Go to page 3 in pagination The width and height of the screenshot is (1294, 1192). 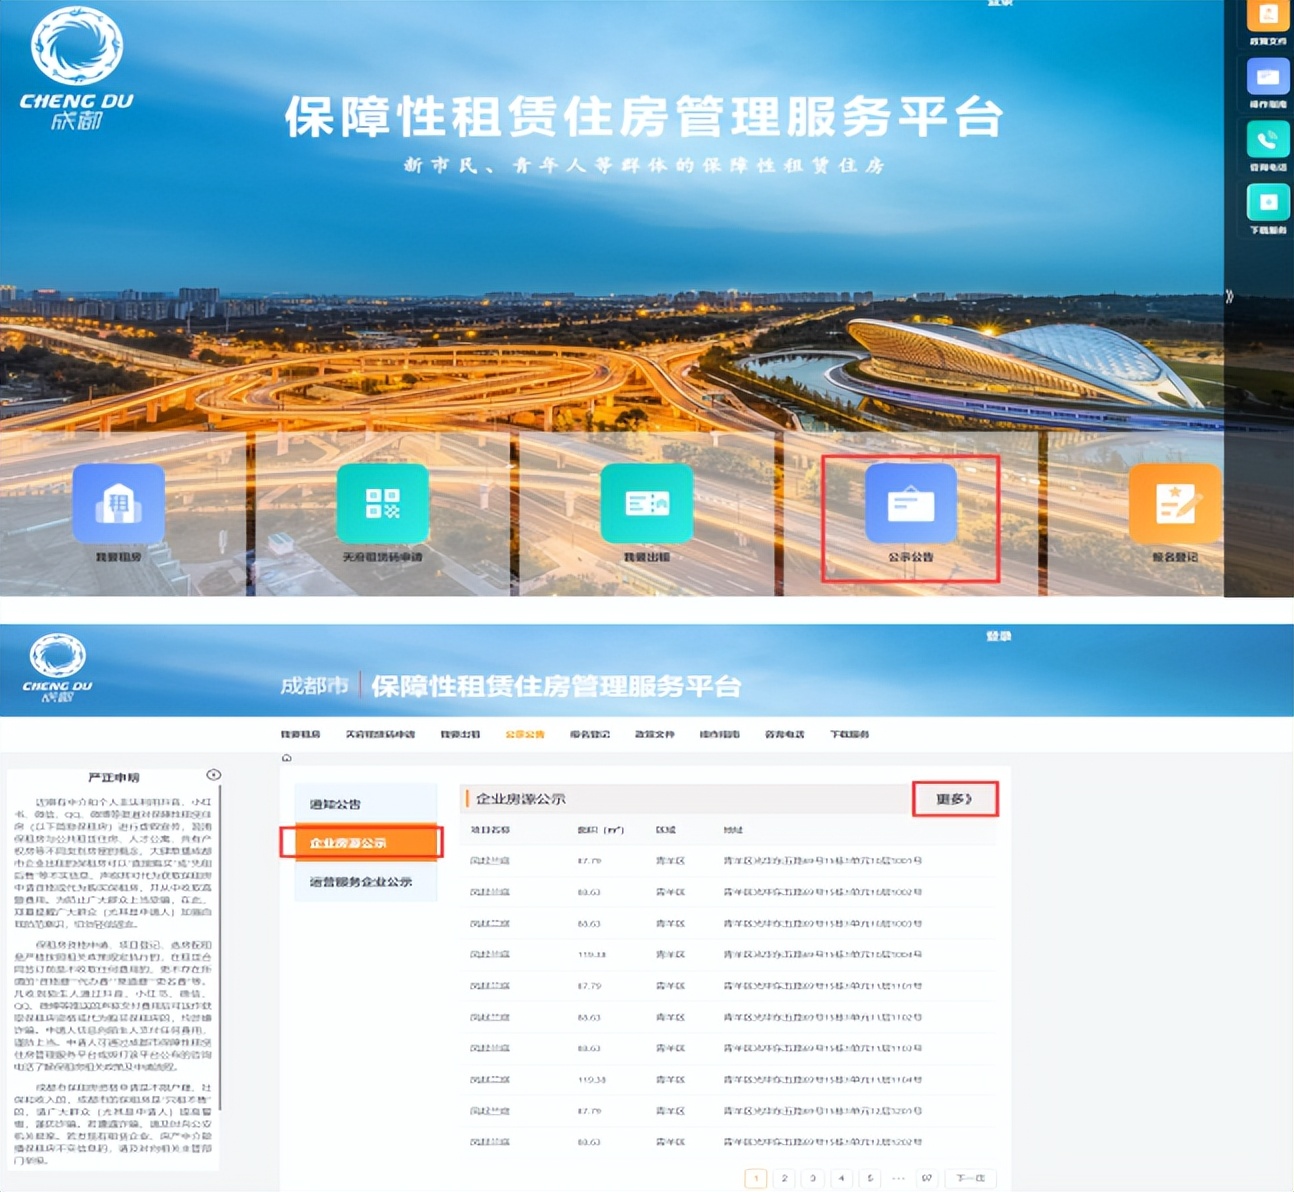(x=812, y=1178)
